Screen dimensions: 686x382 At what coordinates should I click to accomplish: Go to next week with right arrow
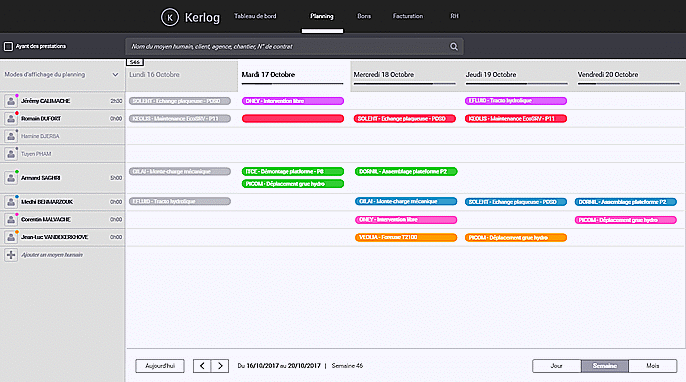coord(220,366)
